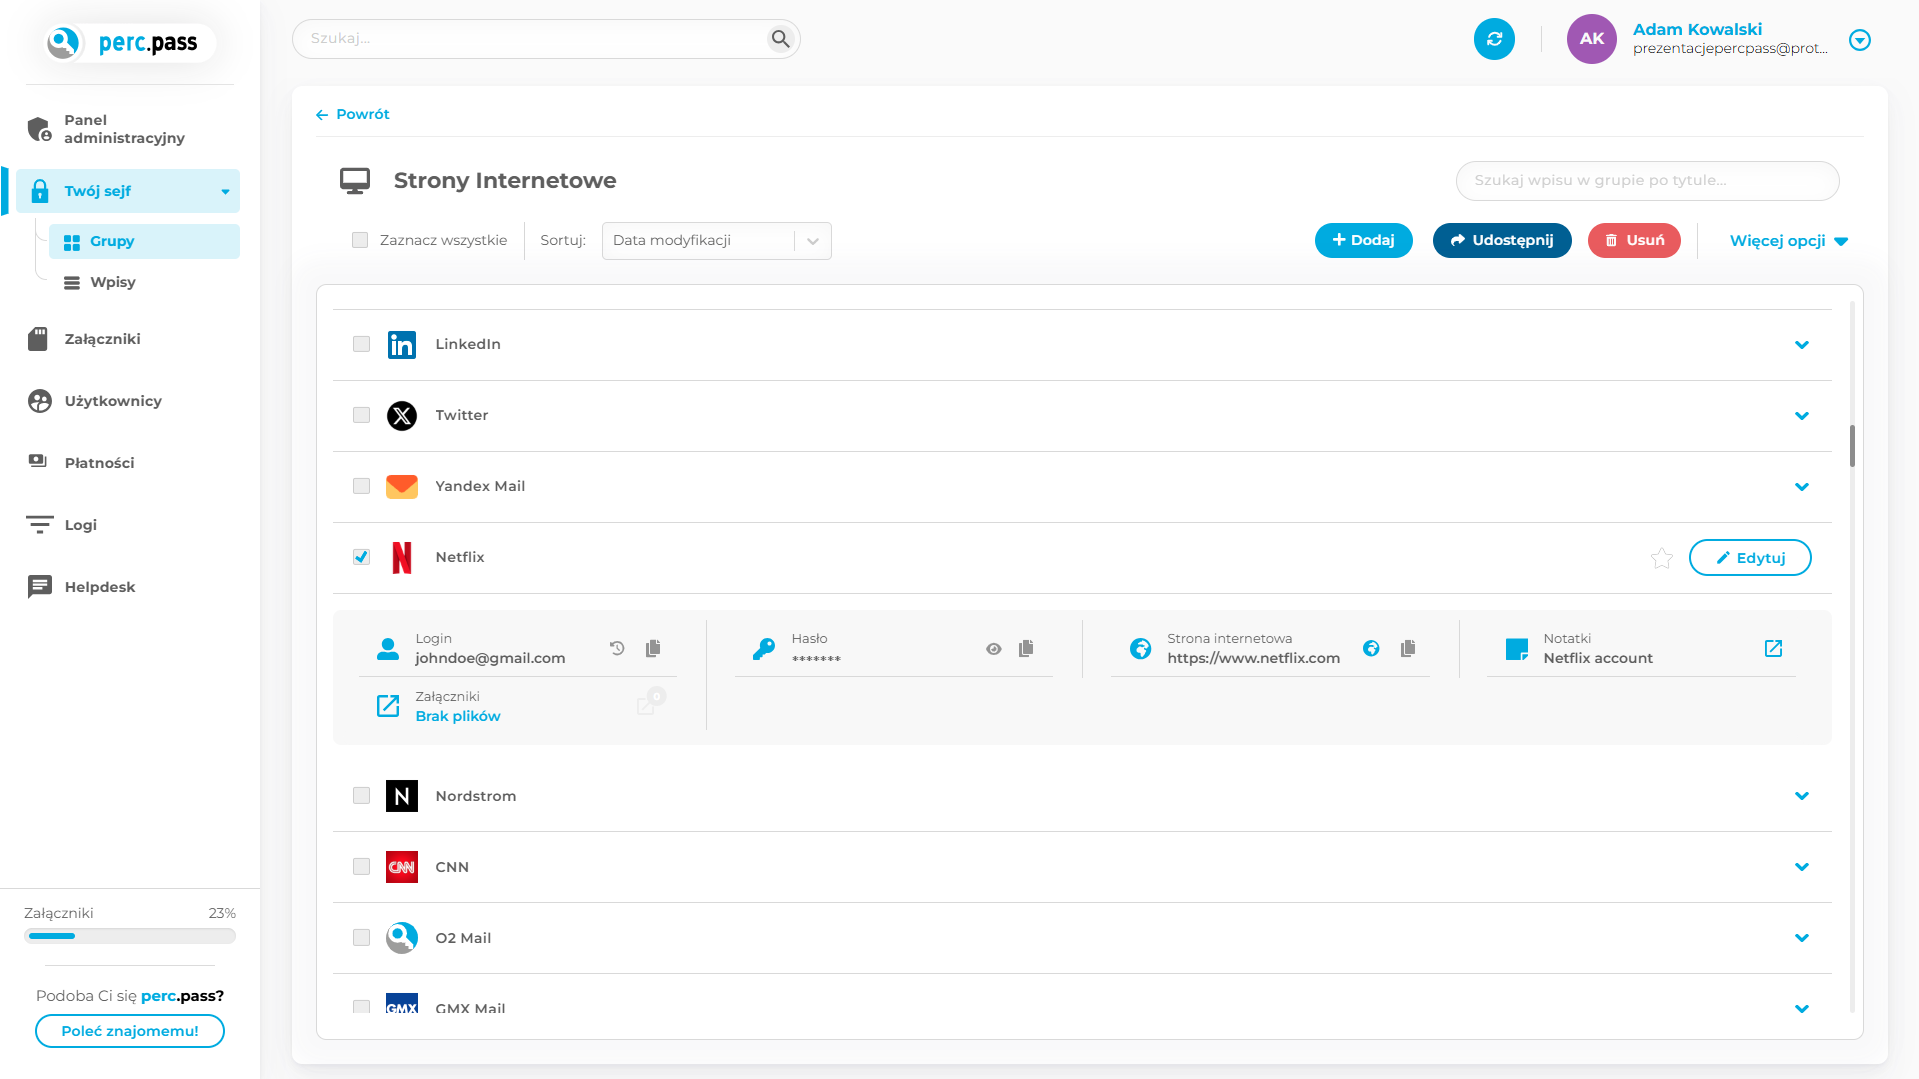Click the entries list vertical scrollbar
1919x1079 pixels.
click(1851, 446)
